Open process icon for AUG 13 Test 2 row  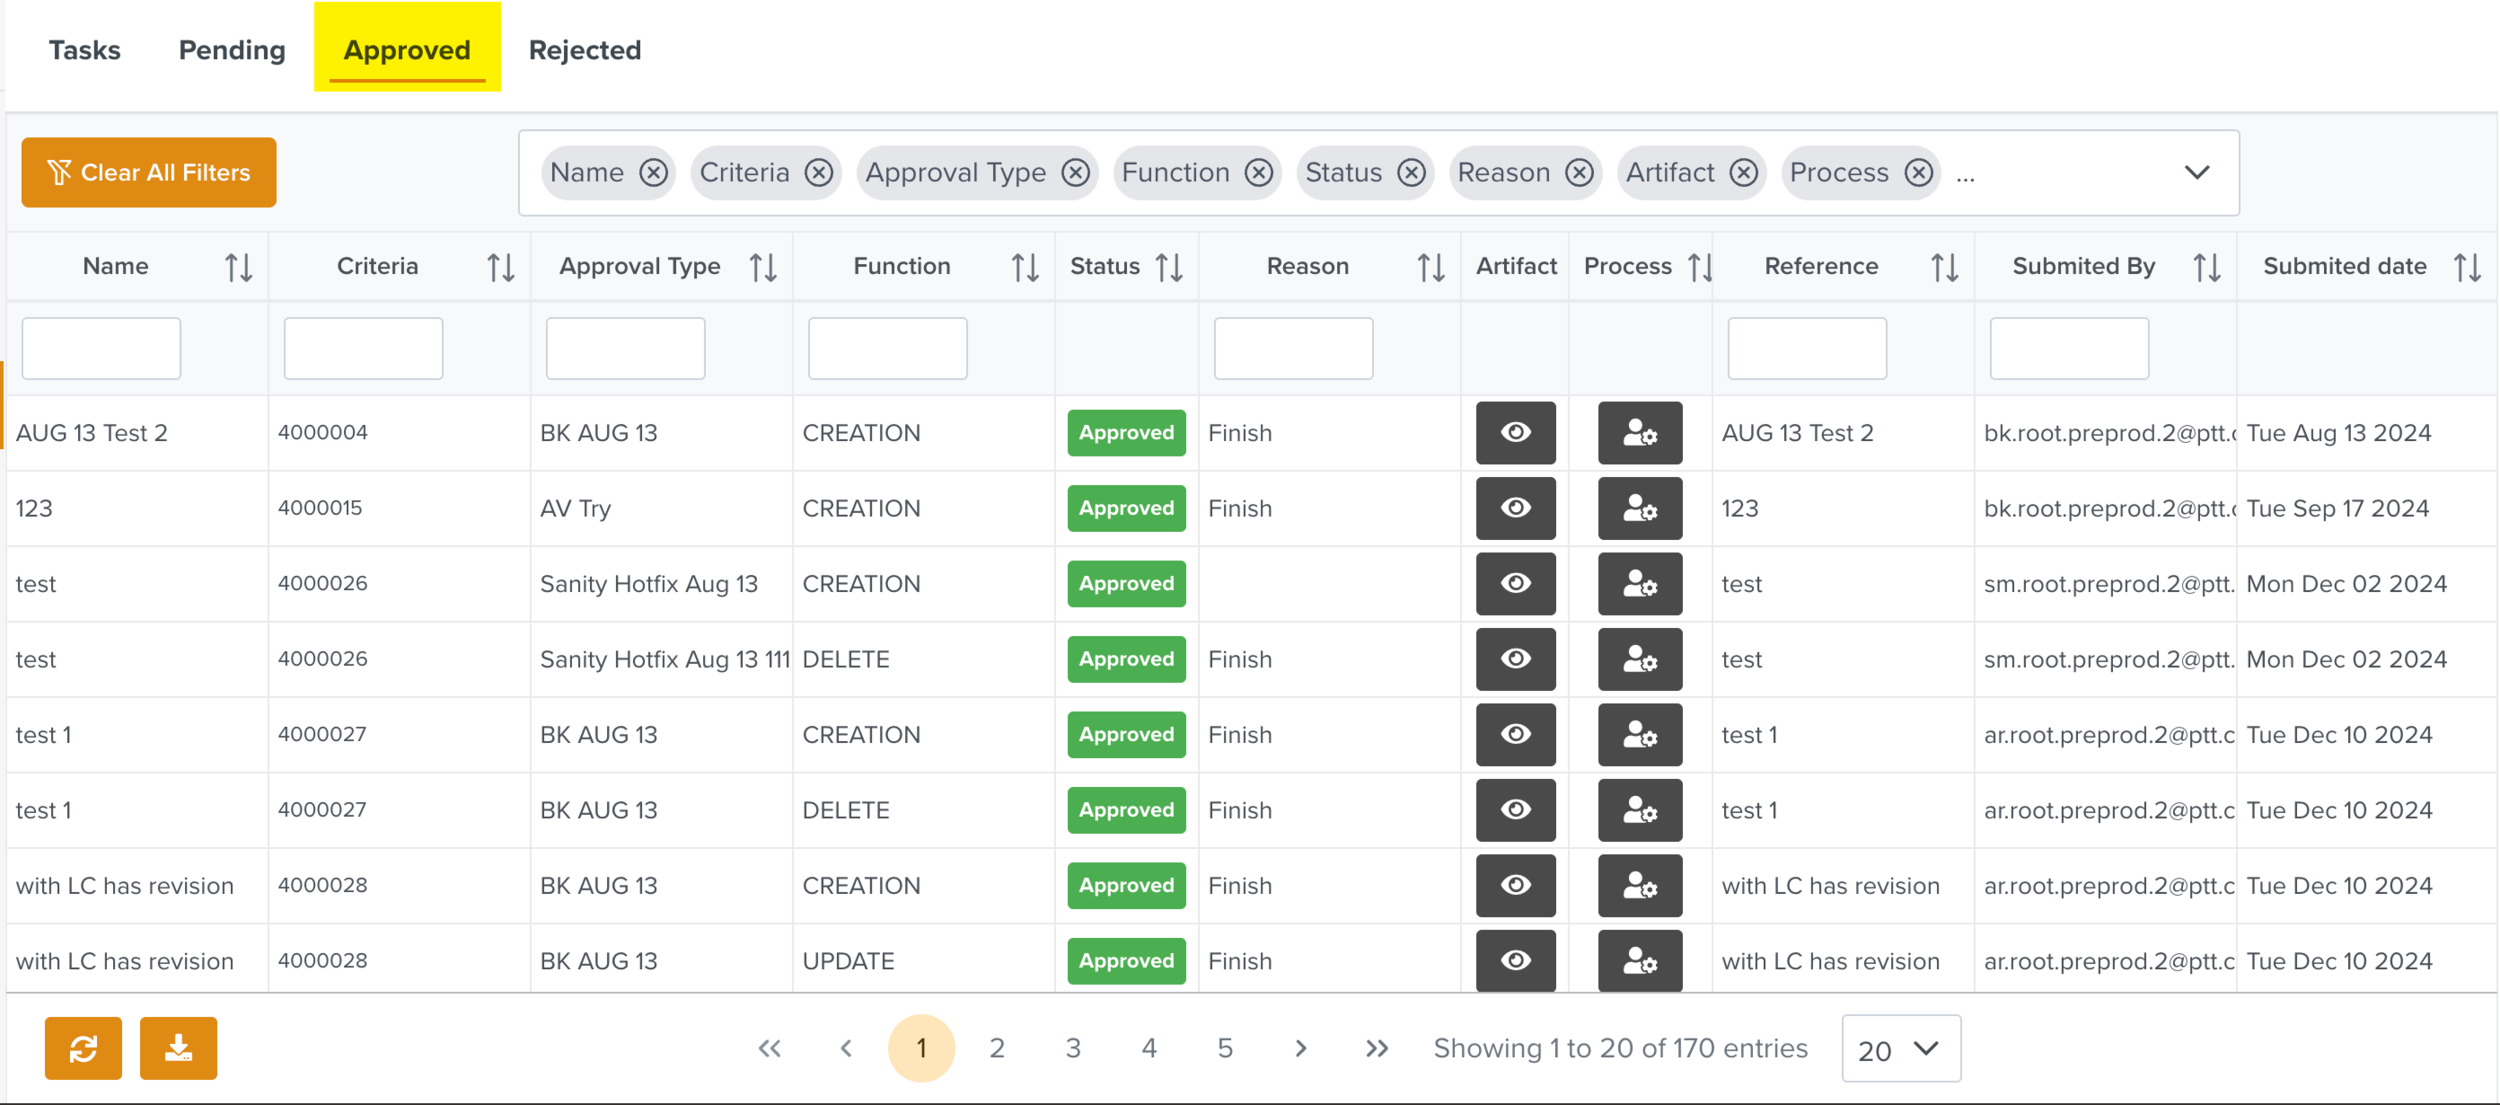tap(1639, 433)
